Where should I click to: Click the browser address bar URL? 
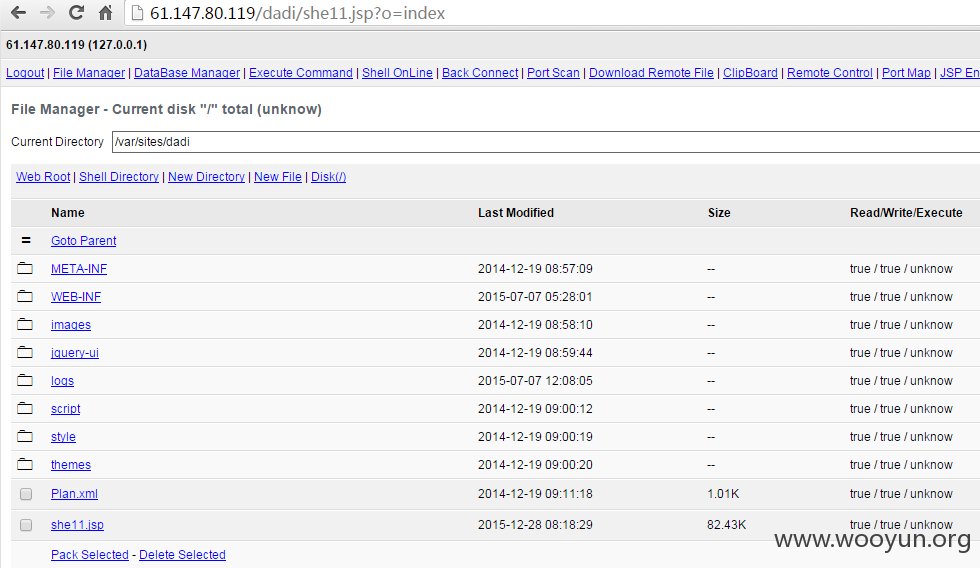point(298,13)
